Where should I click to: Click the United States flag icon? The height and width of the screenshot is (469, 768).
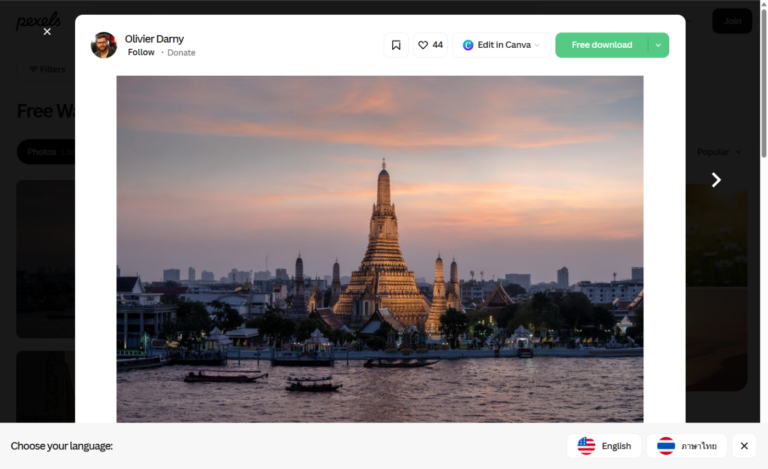(586, 446)
